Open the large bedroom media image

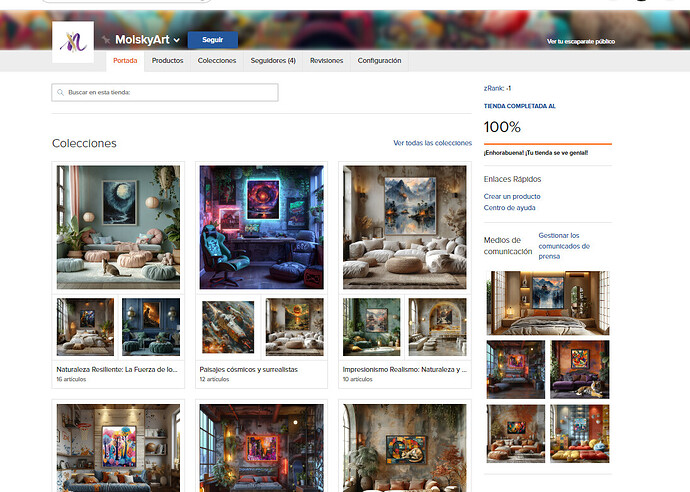[548, 303]
